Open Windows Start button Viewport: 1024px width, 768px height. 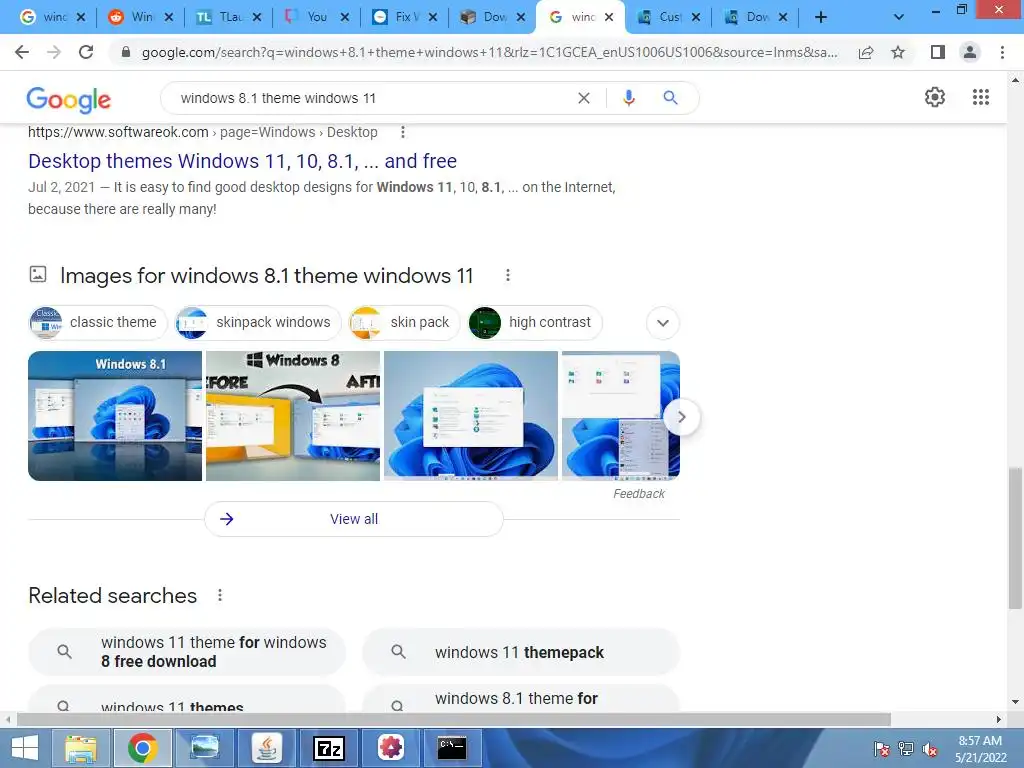25,748
